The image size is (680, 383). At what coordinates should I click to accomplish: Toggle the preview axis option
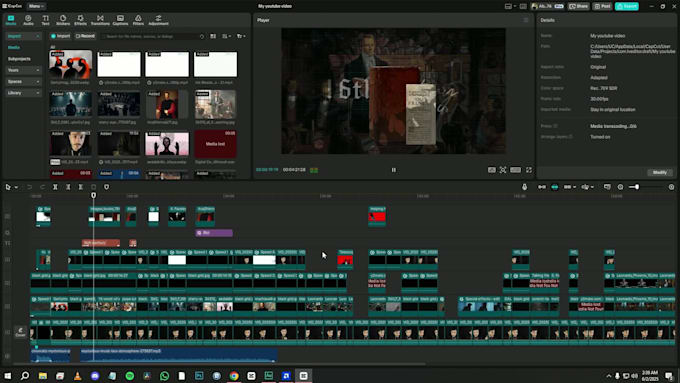pos(585,187)
